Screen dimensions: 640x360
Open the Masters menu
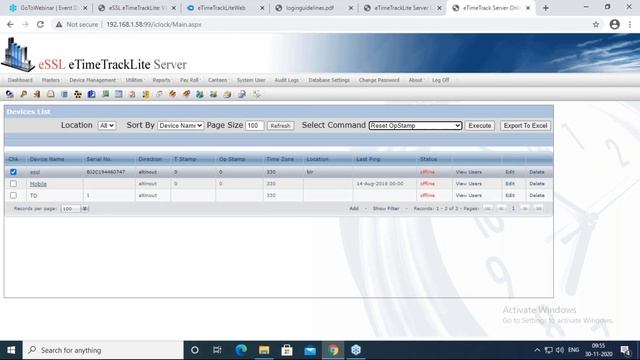click(51, 80)
